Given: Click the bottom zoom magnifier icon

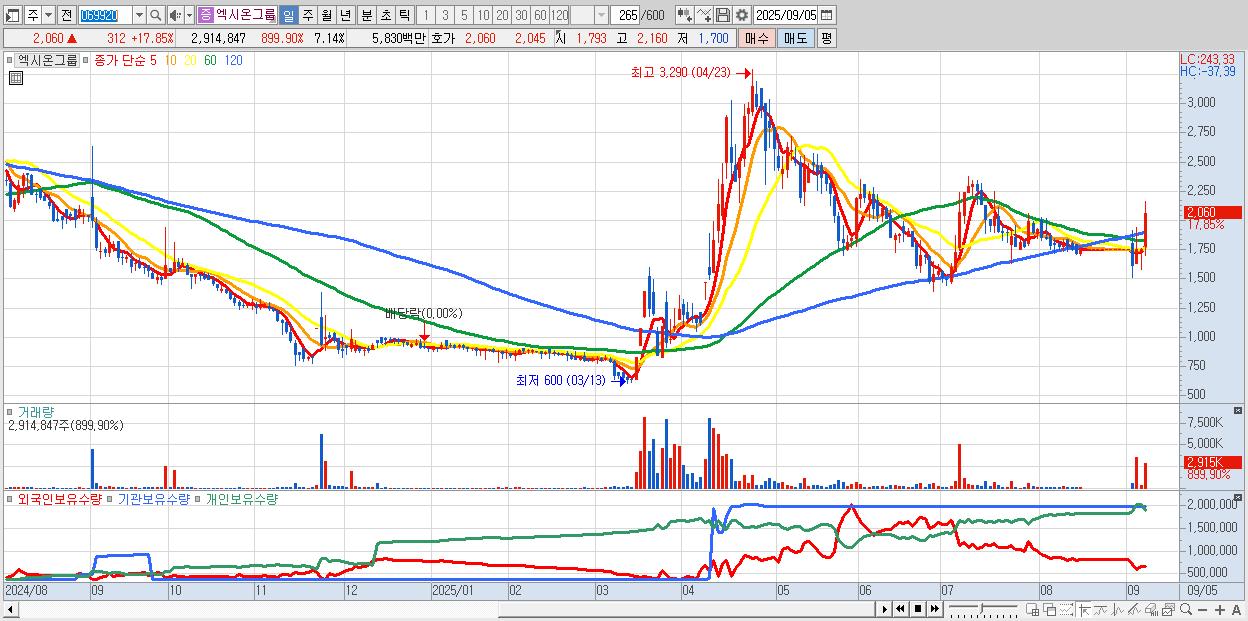Looking at the screenshot, I should coord(1186,610).
